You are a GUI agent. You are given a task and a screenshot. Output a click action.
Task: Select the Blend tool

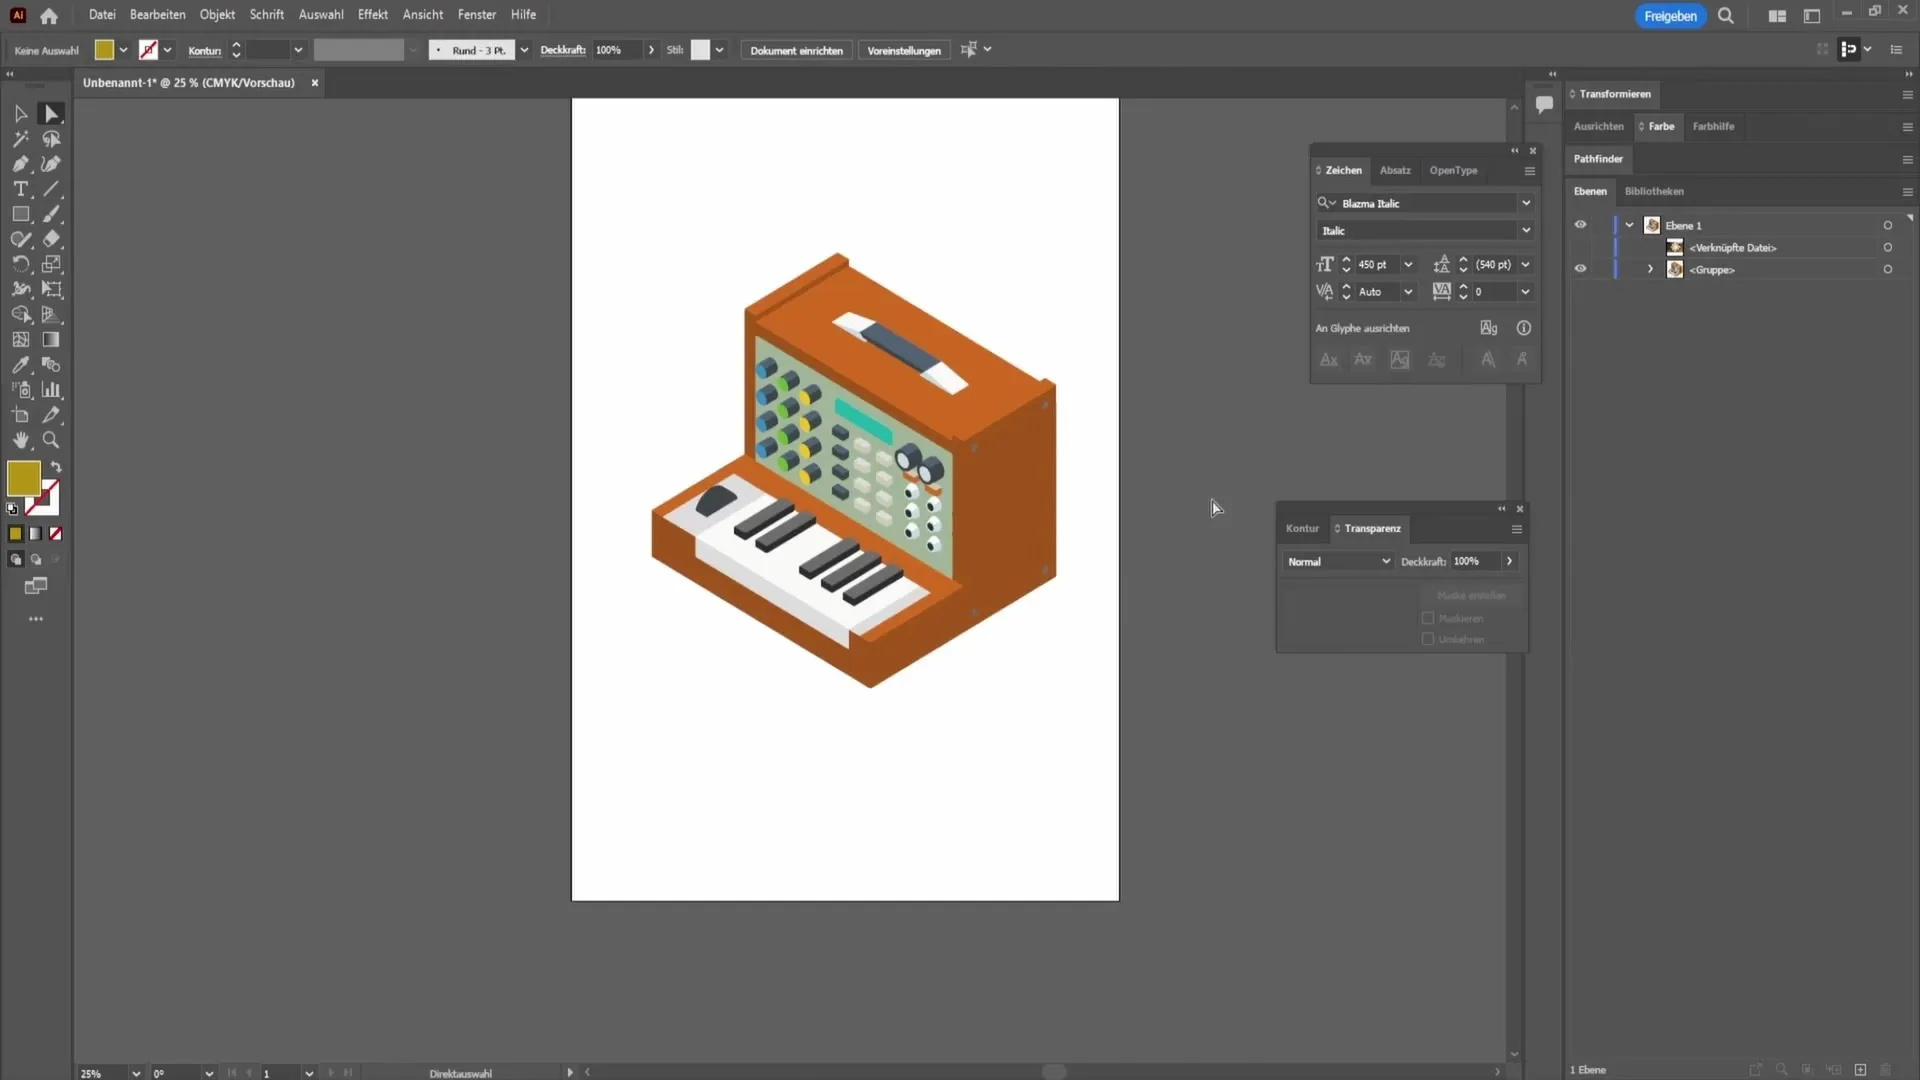51,365
